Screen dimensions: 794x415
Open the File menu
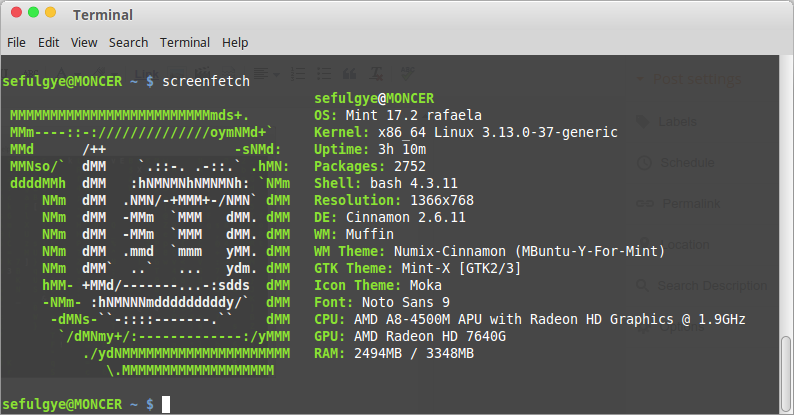pos(16,43)
